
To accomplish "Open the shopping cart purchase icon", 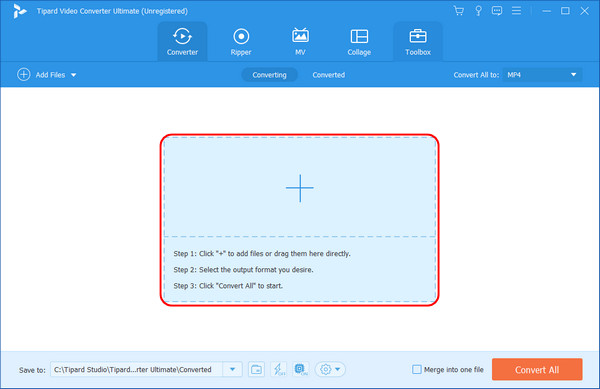I will pos(458,11).
